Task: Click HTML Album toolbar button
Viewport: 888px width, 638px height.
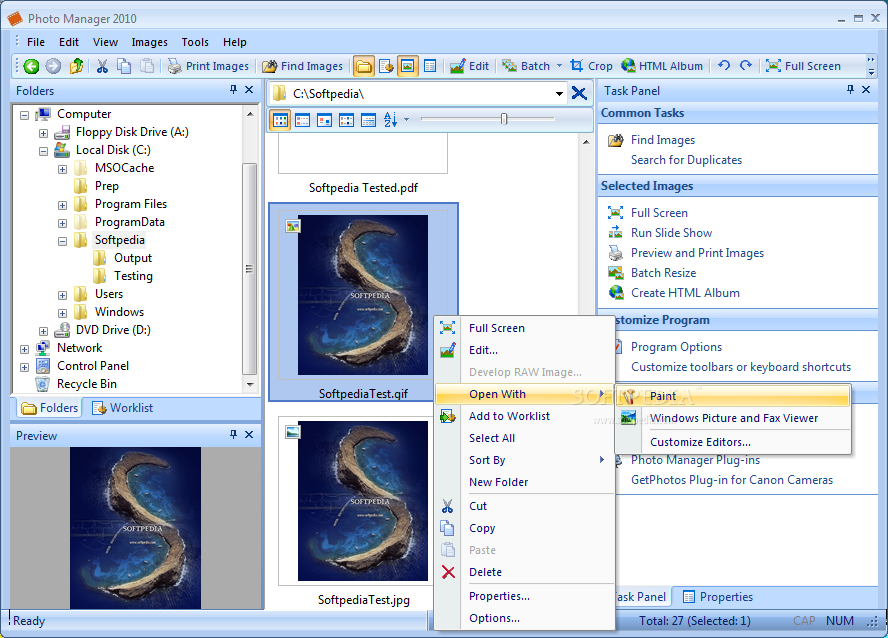Action: pos(662,66)
